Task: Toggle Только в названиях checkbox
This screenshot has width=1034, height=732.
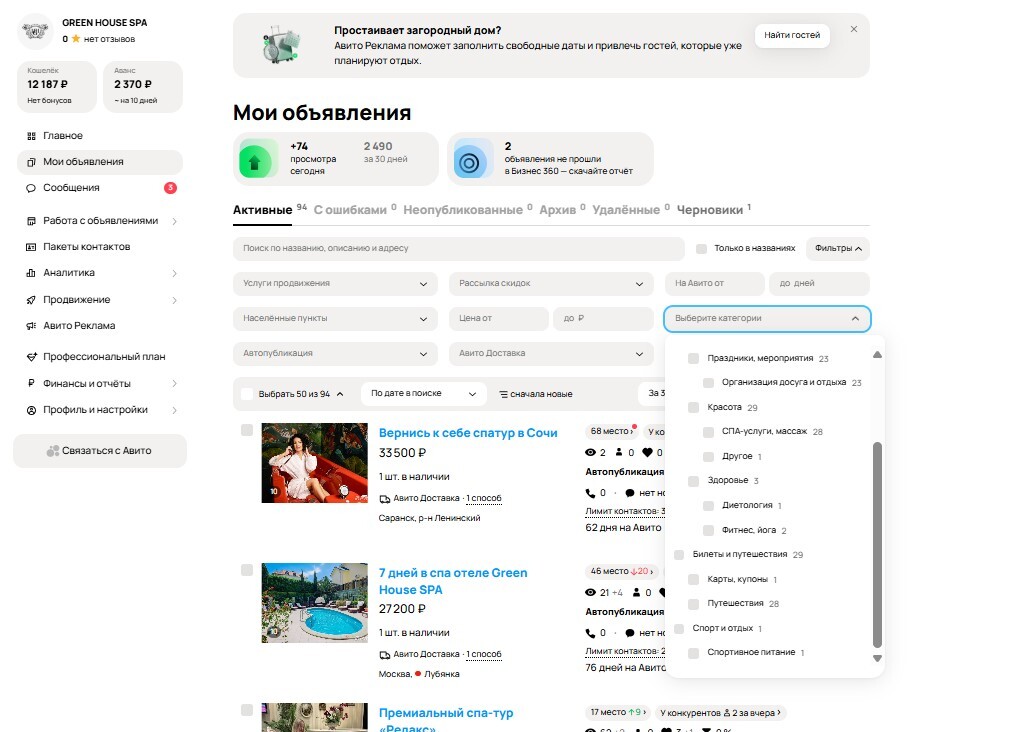Action: tap(702, 249)
